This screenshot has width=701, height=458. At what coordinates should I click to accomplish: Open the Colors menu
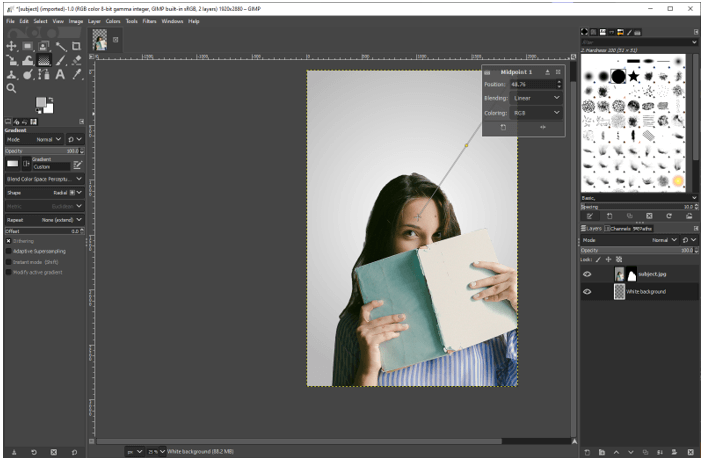pos(113,21)
